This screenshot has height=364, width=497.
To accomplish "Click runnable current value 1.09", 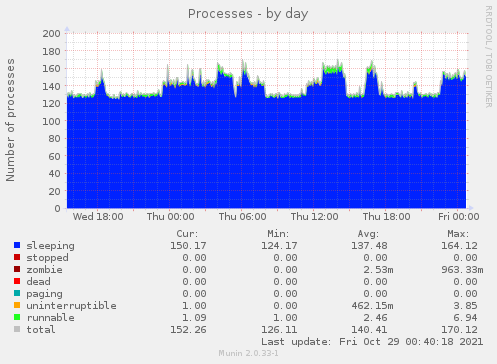I will [194, 318].
